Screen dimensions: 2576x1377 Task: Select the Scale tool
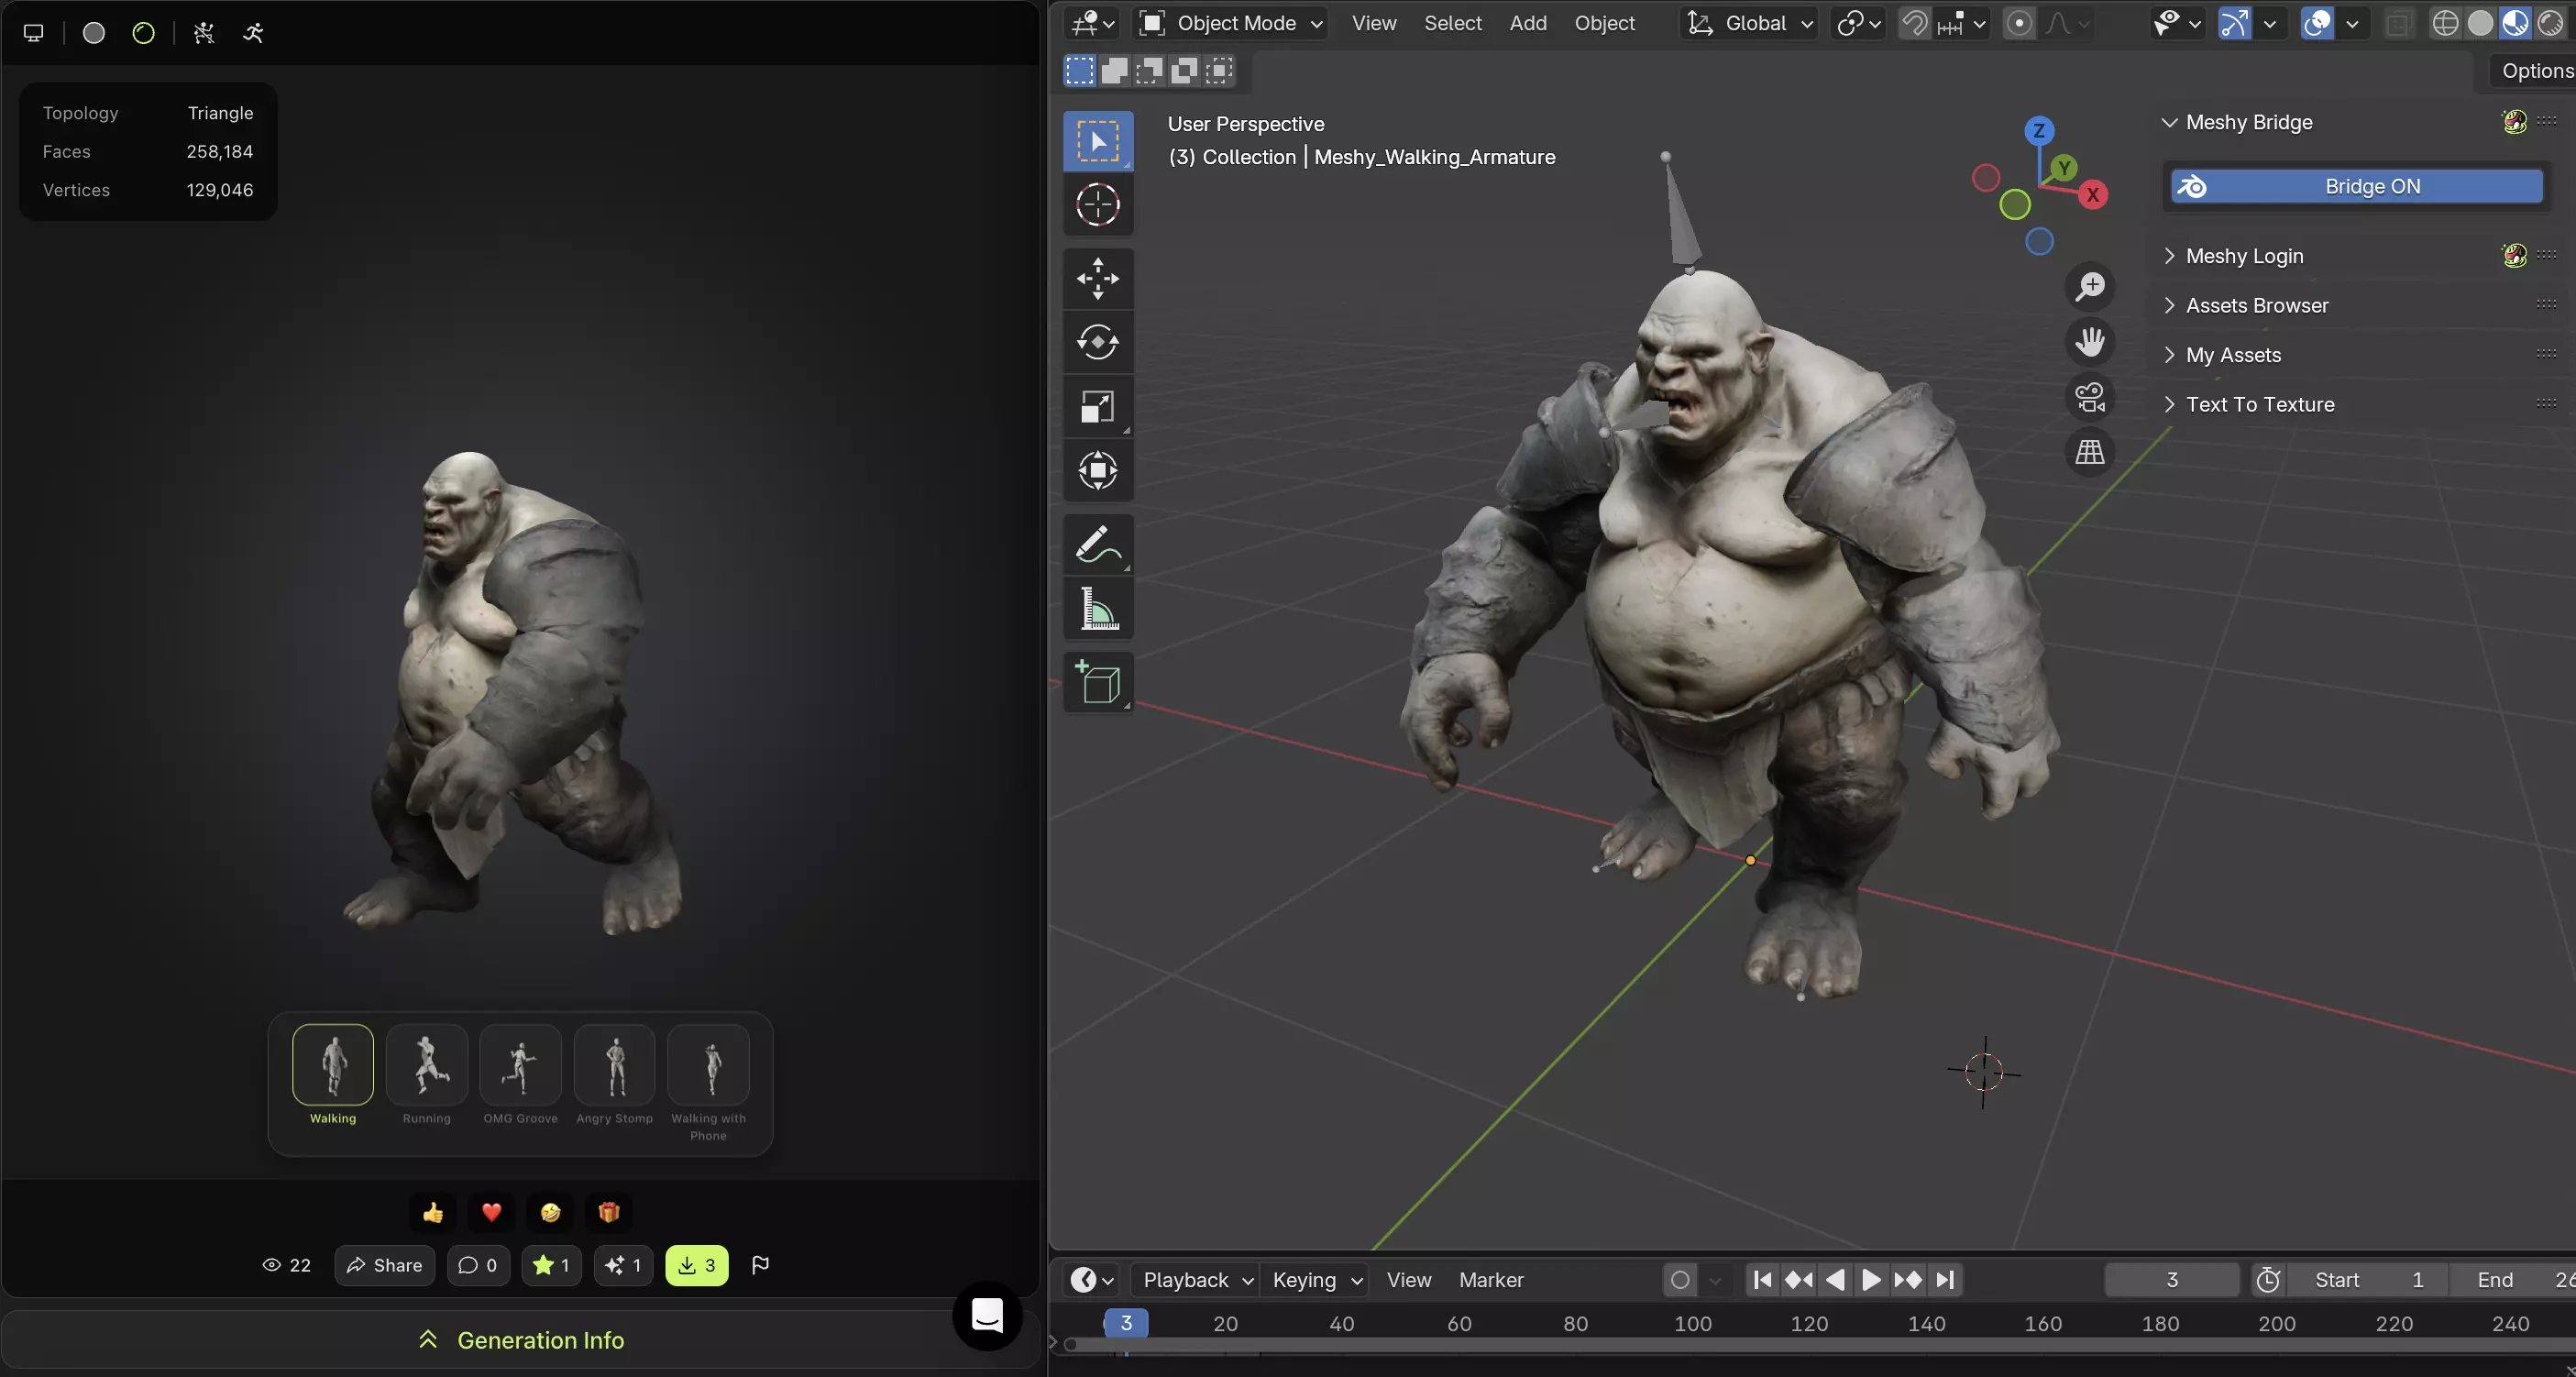click(x=1098, y=407)
